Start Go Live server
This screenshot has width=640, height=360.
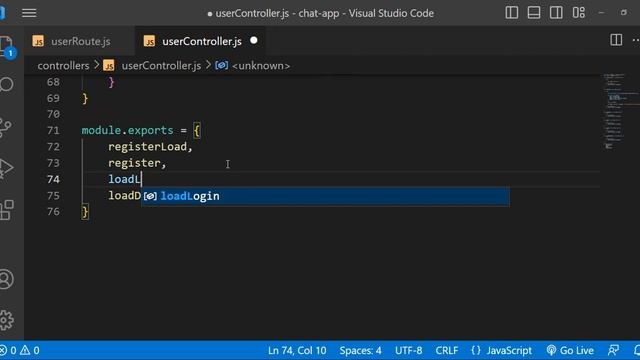pyautogui.click(x=570, y=351)
